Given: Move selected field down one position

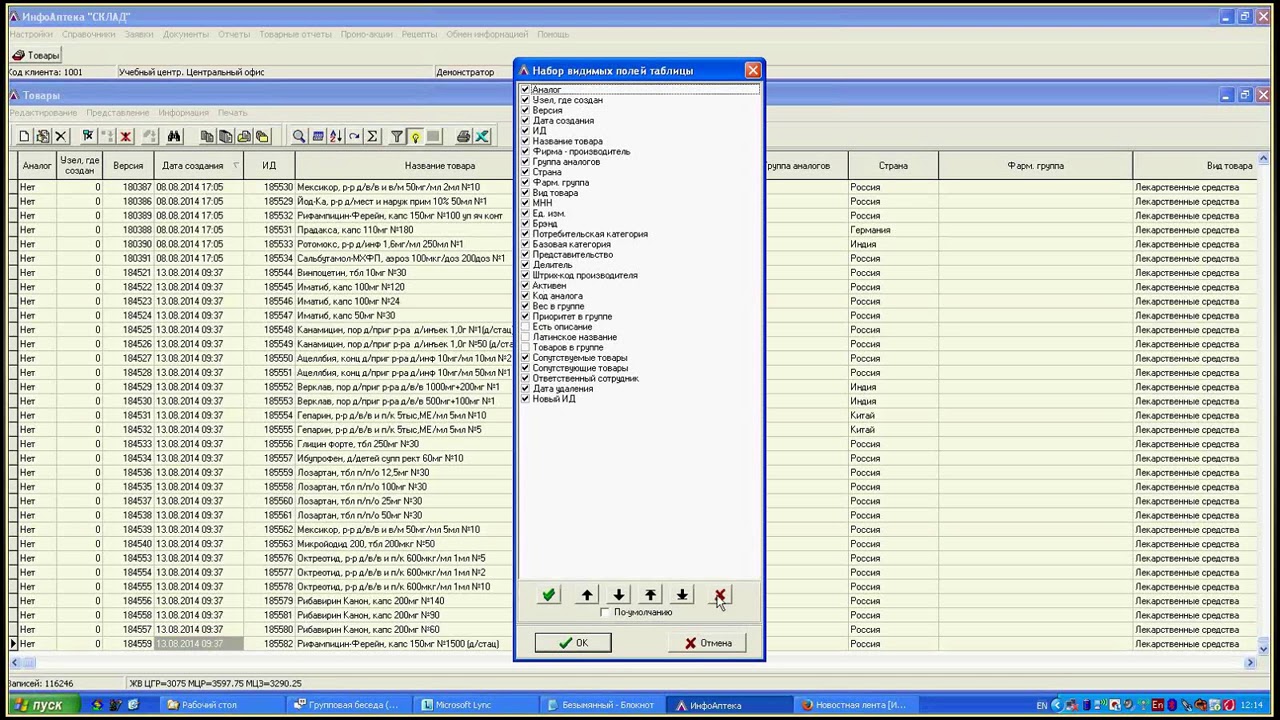Looking at the screenshot, I should click(x=618, y=595).
